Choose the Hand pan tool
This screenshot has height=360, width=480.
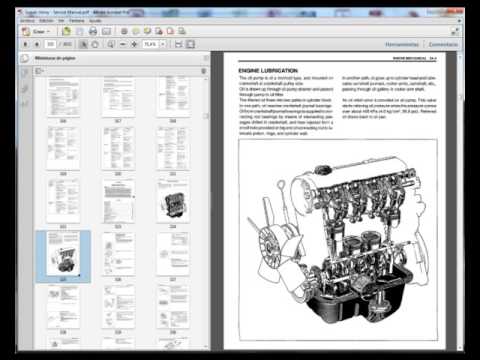pos(95,44)
